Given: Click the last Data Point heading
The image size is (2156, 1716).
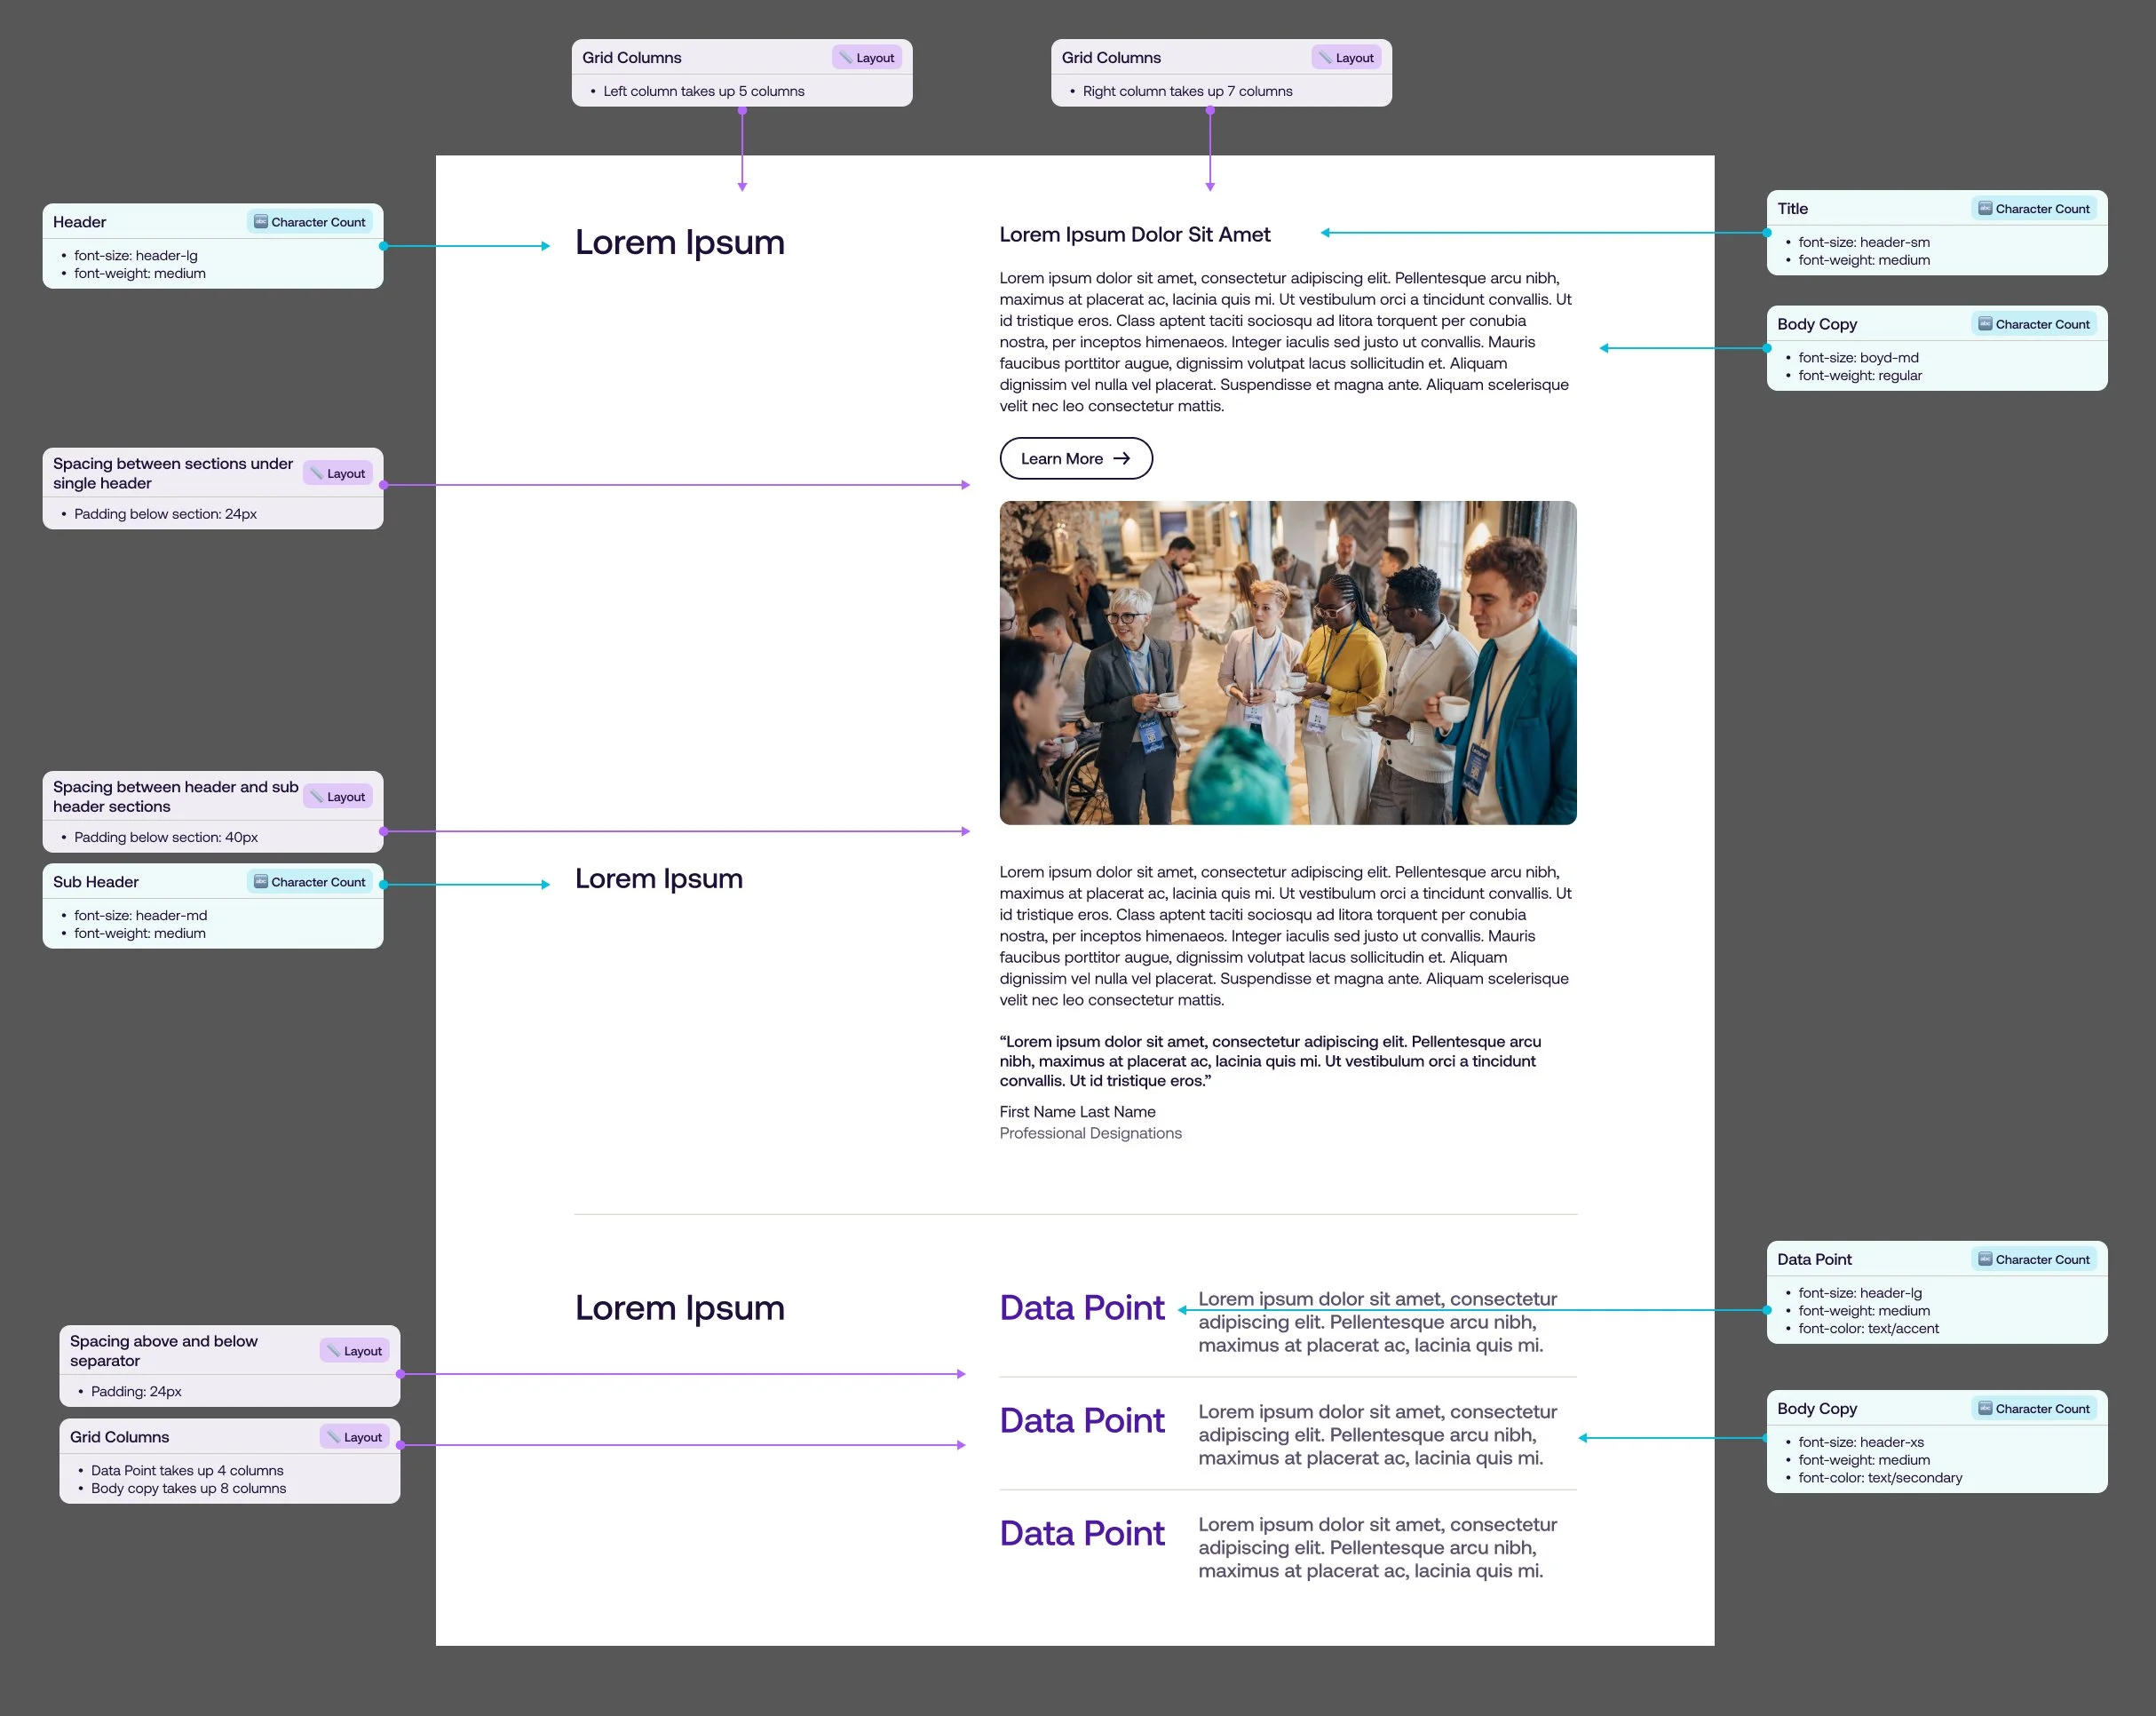Looking at the screenshot, I should (x=1082, y=1534).
